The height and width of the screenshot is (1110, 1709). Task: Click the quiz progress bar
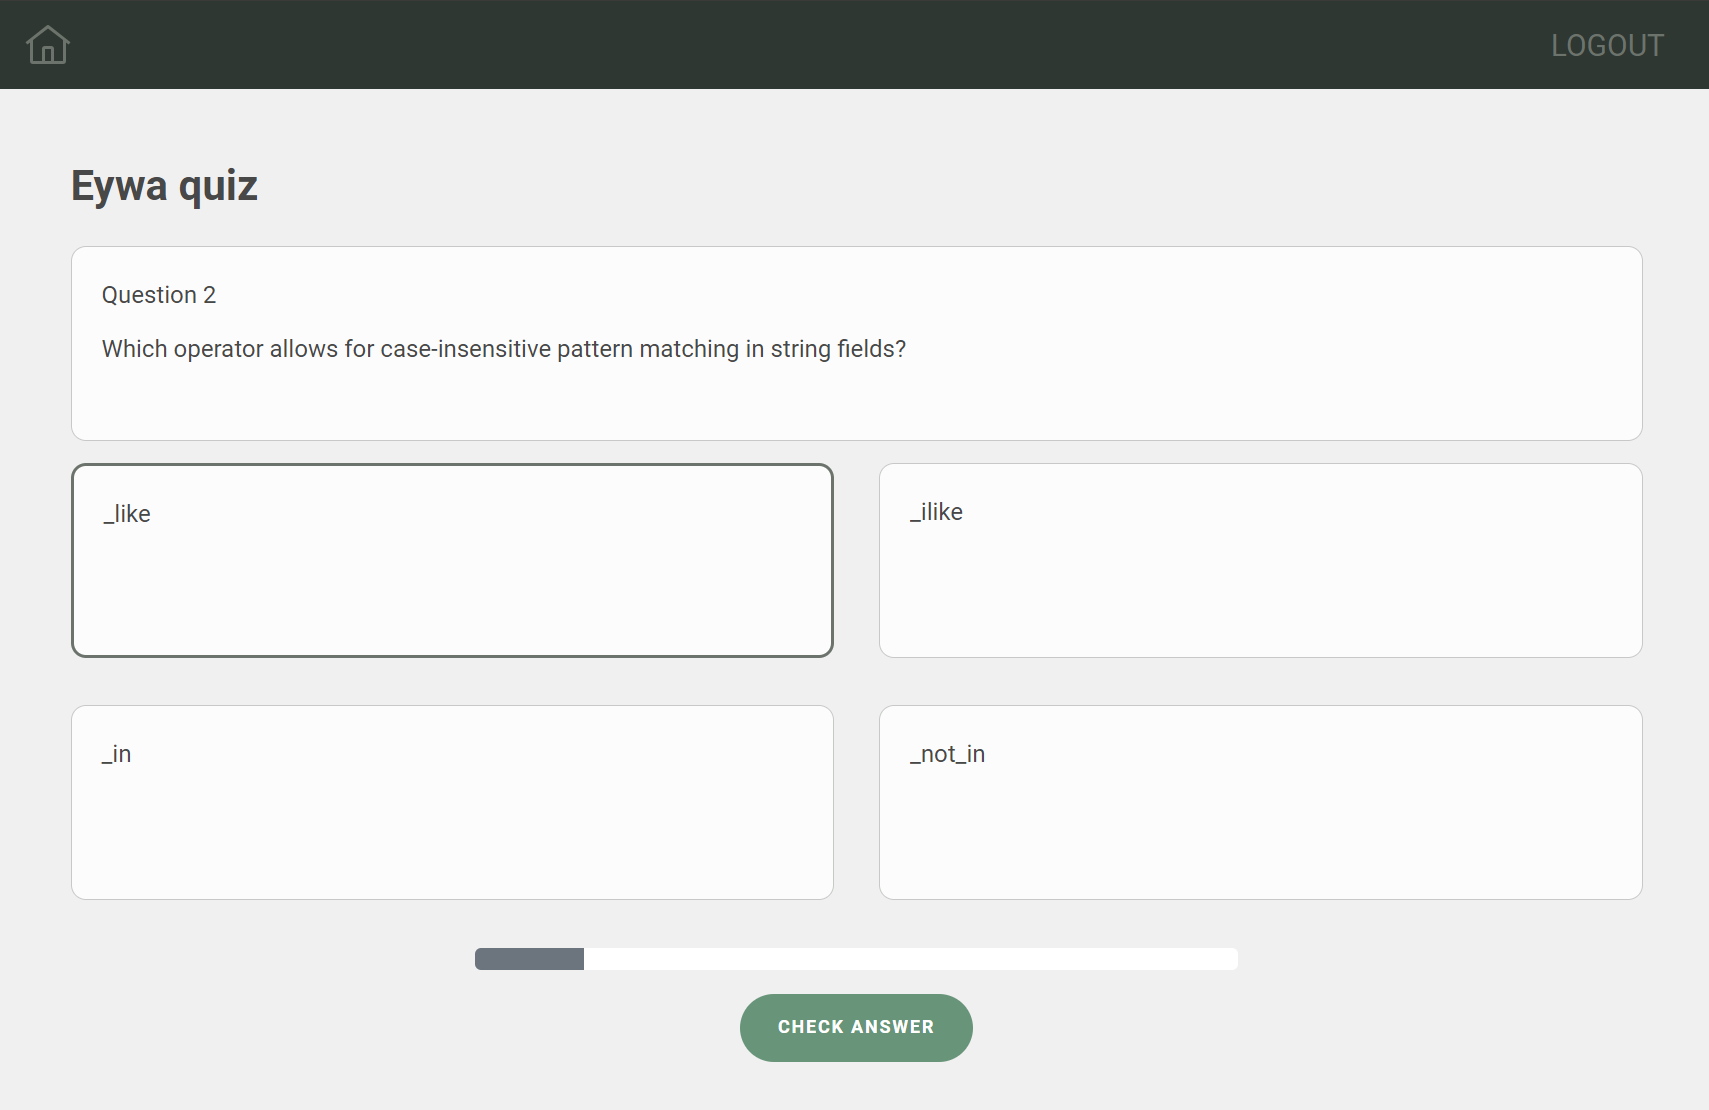tap(855, 958)
